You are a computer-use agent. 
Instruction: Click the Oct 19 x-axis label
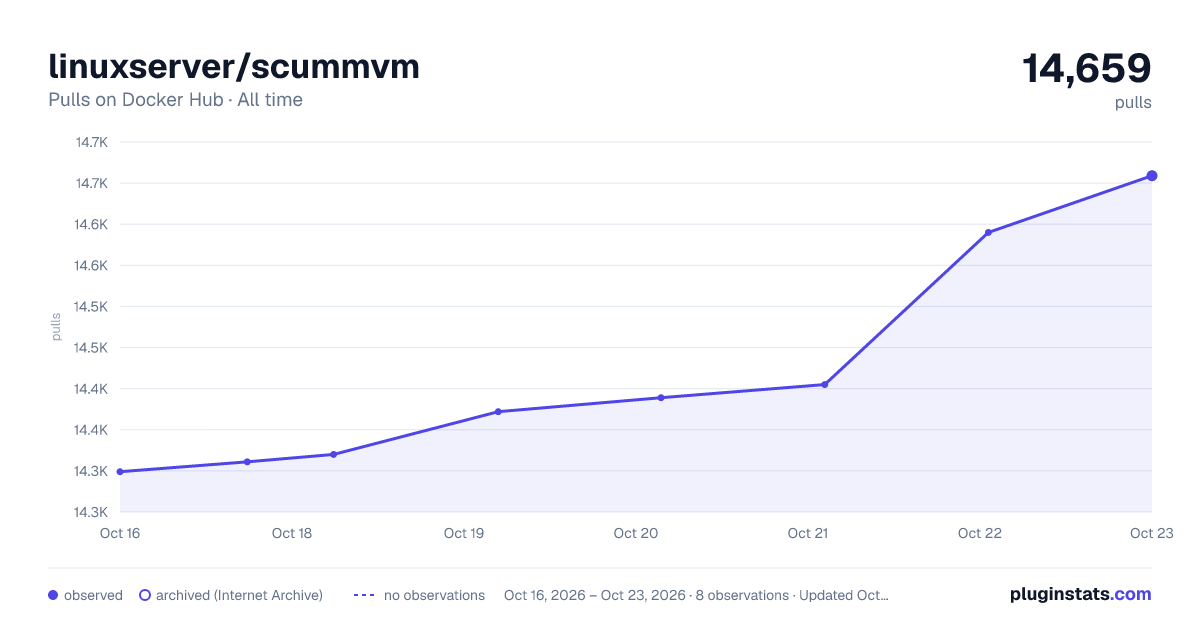point(464,533)
